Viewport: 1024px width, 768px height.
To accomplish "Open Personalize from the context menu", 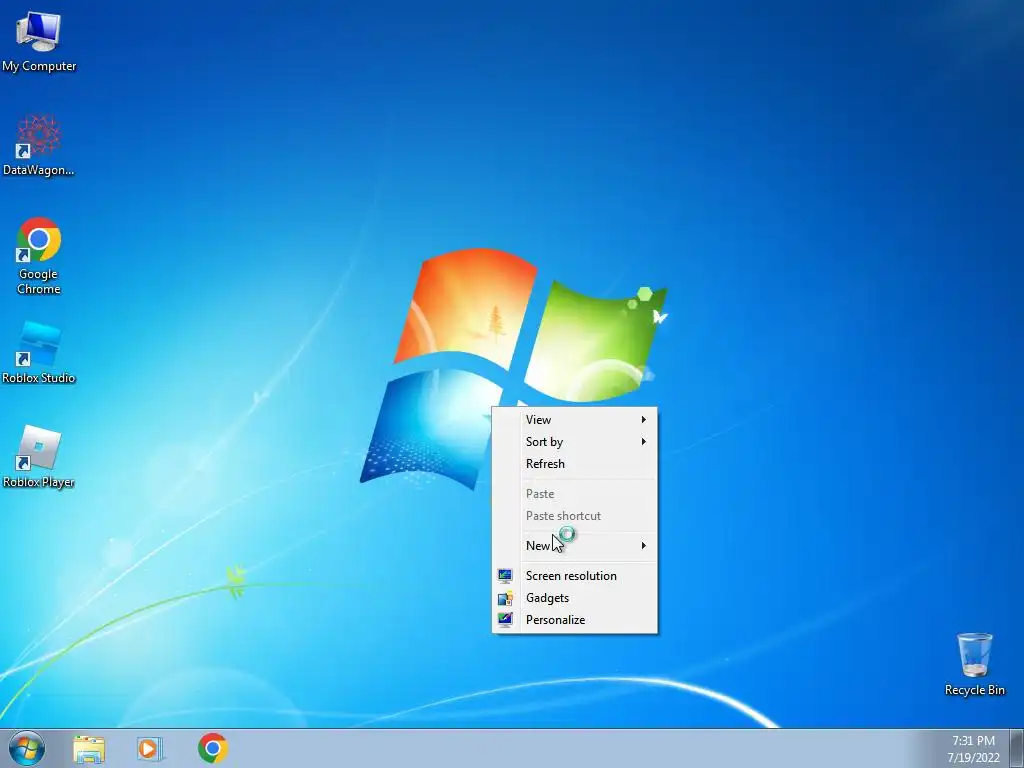I will pos(575,620).
